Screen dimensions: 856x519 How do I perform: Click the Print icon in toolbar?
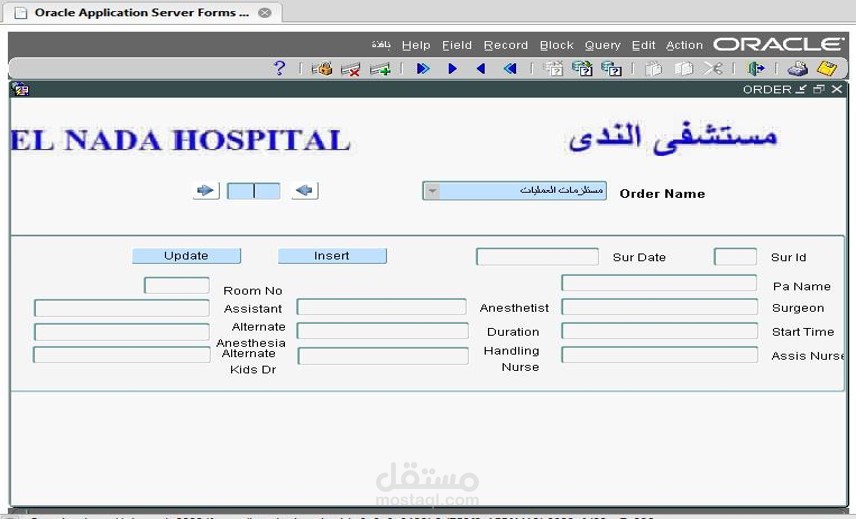798,69
